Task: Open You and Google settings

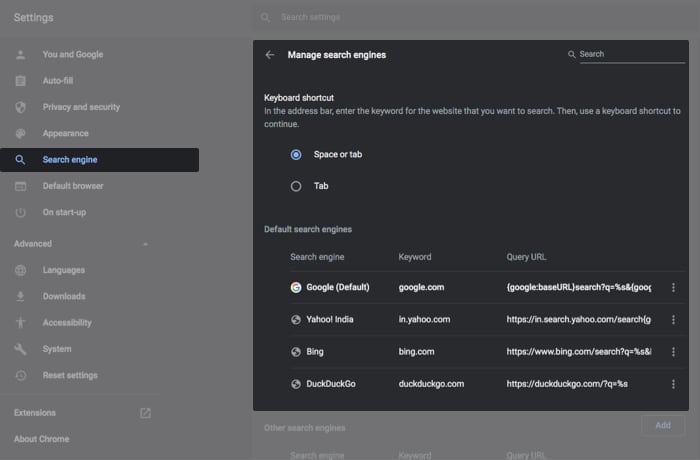Action: pos(73,54)
